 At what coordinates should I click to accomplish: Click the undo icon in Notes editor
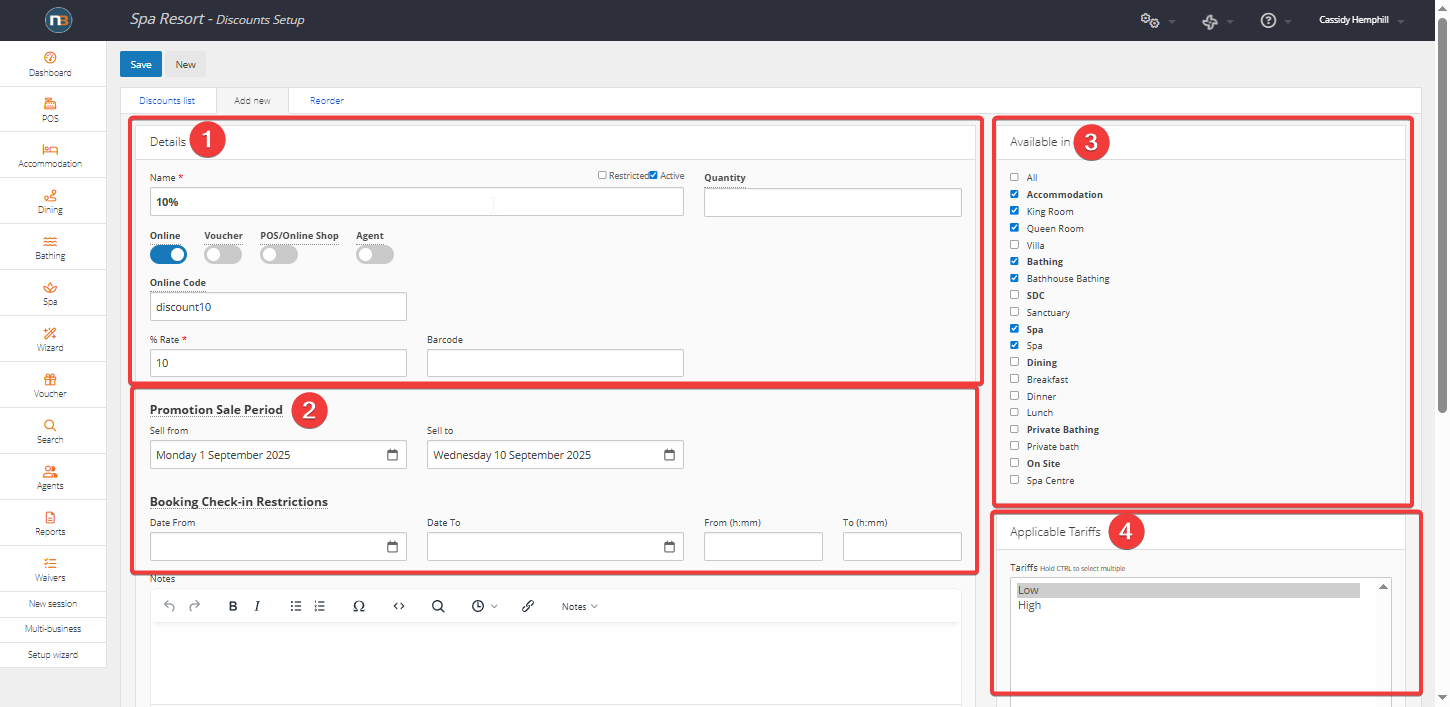coord(169,606)
